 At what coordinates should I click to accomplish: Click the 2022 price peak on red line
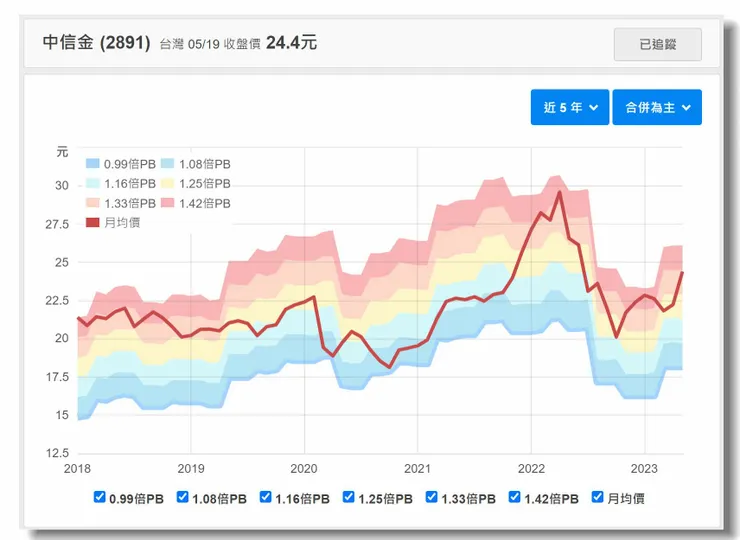[x=560, y=192]
